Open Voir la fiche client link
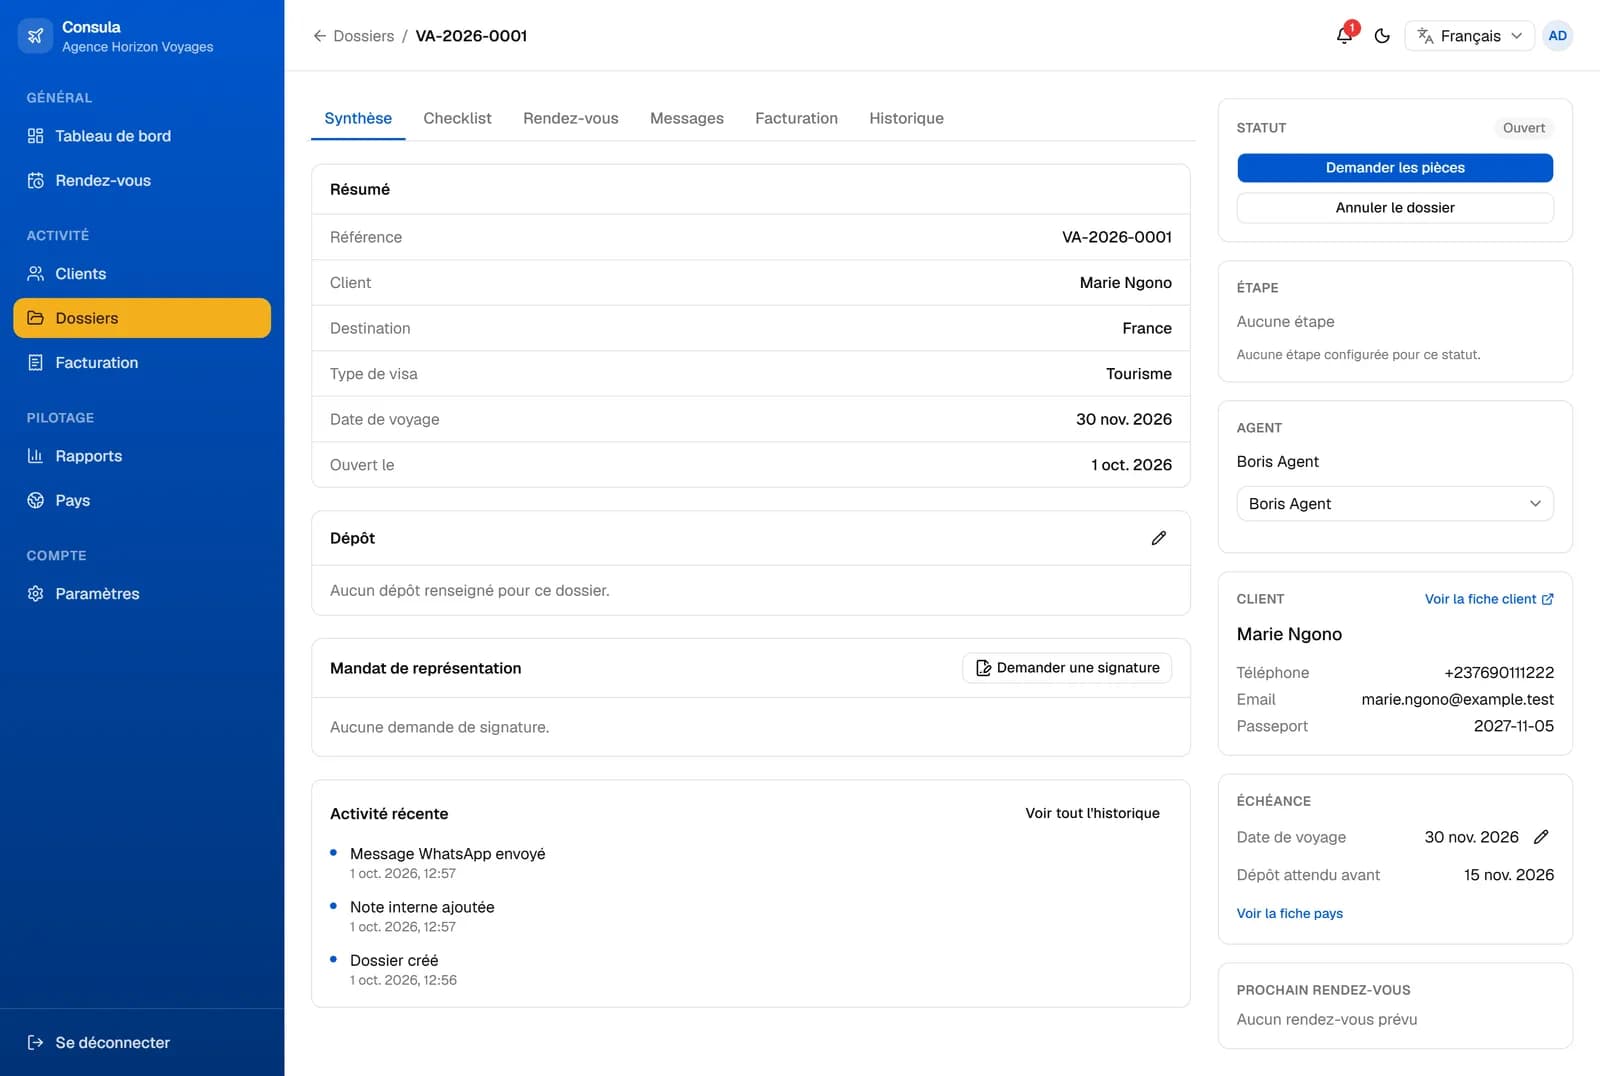1600x1076 pixels. [1489, 599]
